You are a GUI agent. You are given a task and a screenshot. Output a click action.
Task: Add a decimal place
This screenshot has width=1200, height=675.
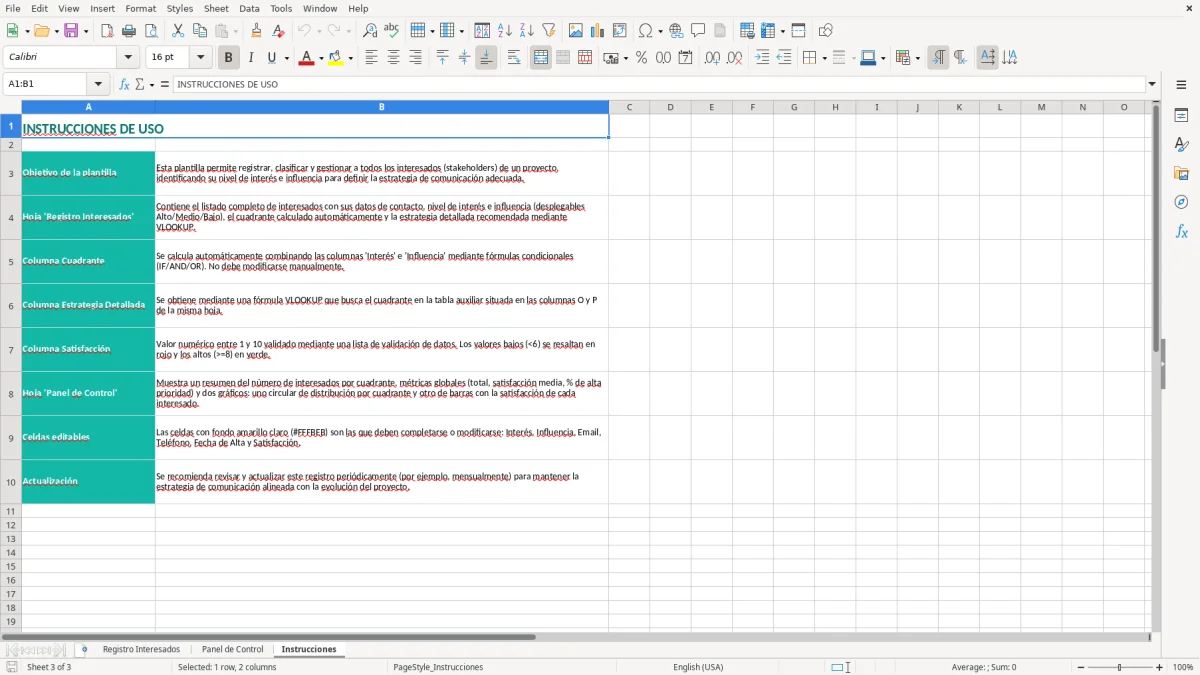point(712,58)
